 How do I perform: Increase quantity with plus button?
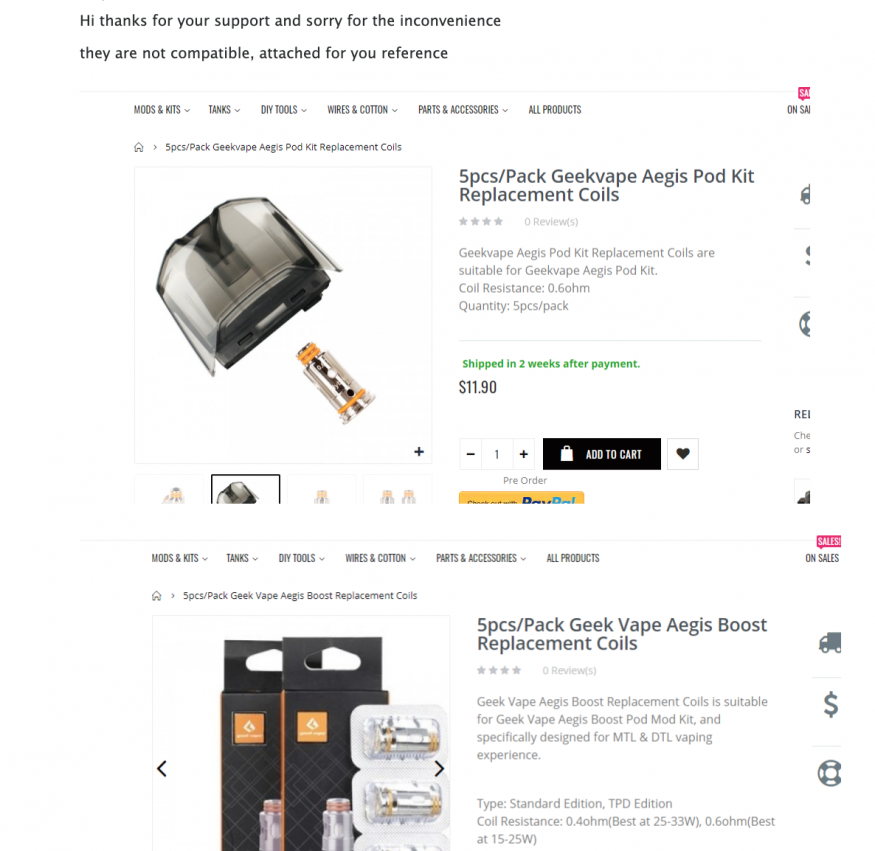(523, 454)
